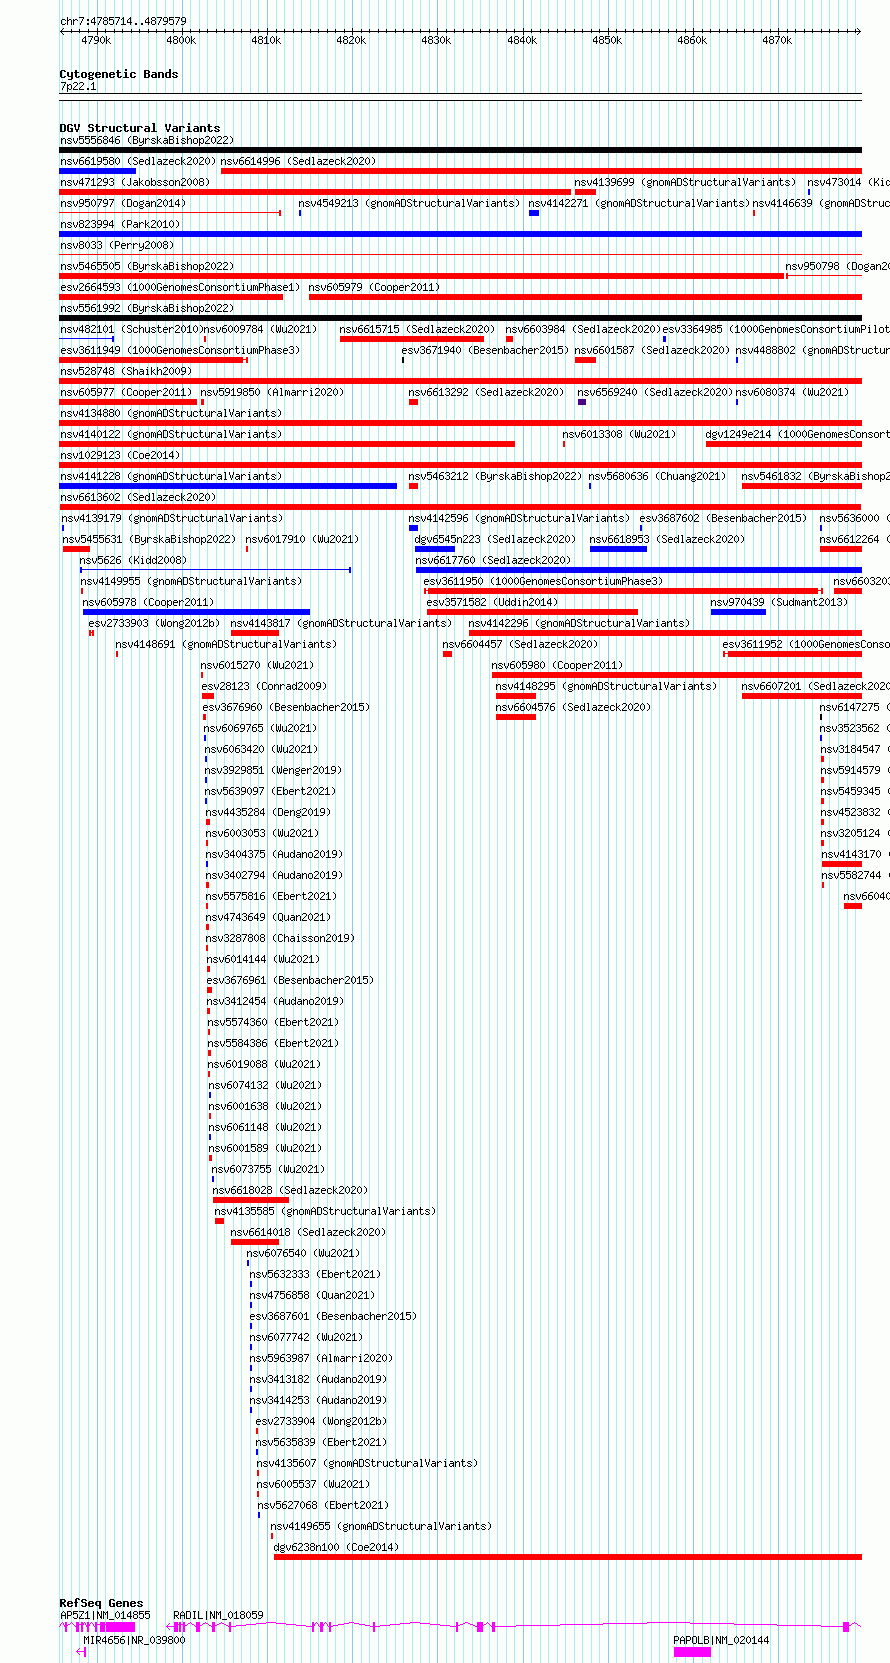Click nsv4549213 gnomADStructuralVariants label
The width and height of the screenshot is (890, 1663).
(x=409, y=203)
